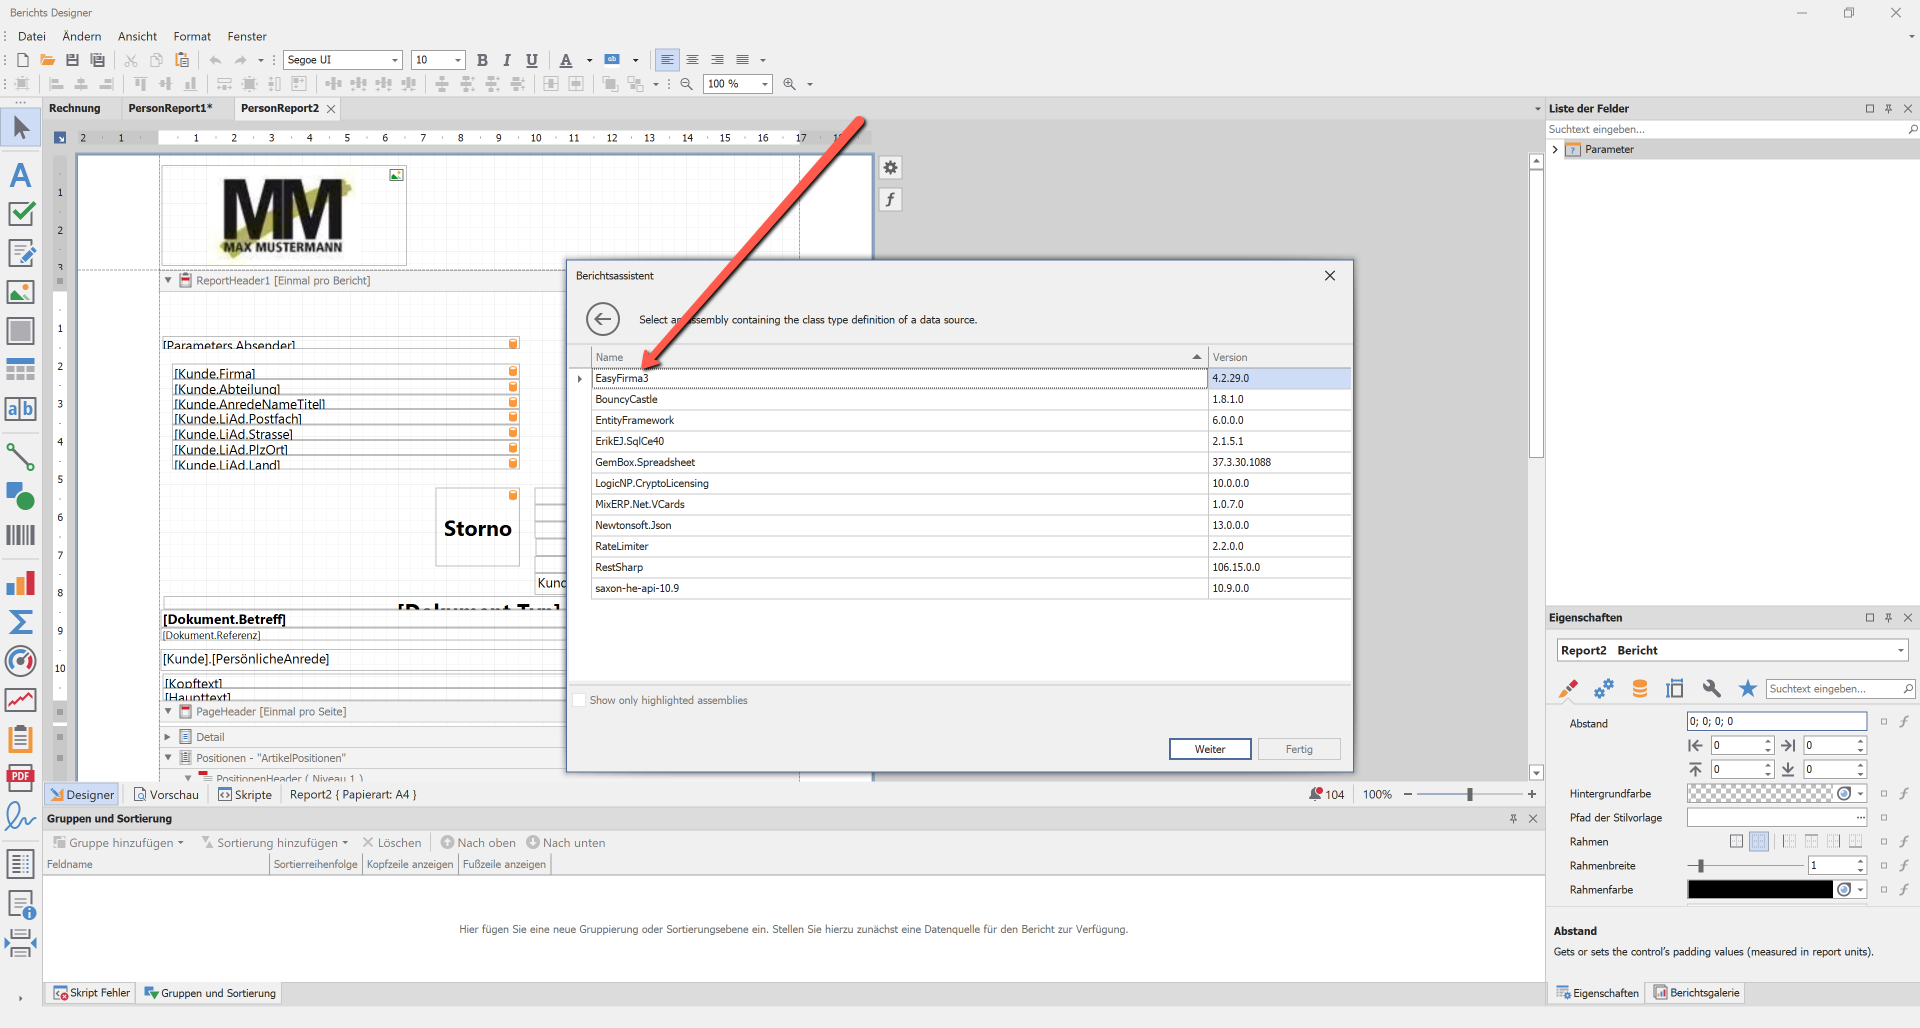The height and width of the screenshot is (1028, 1920).
Task: Enable 'Show only highlighted assemblies' checkbox
Action: tap(579, 700)
